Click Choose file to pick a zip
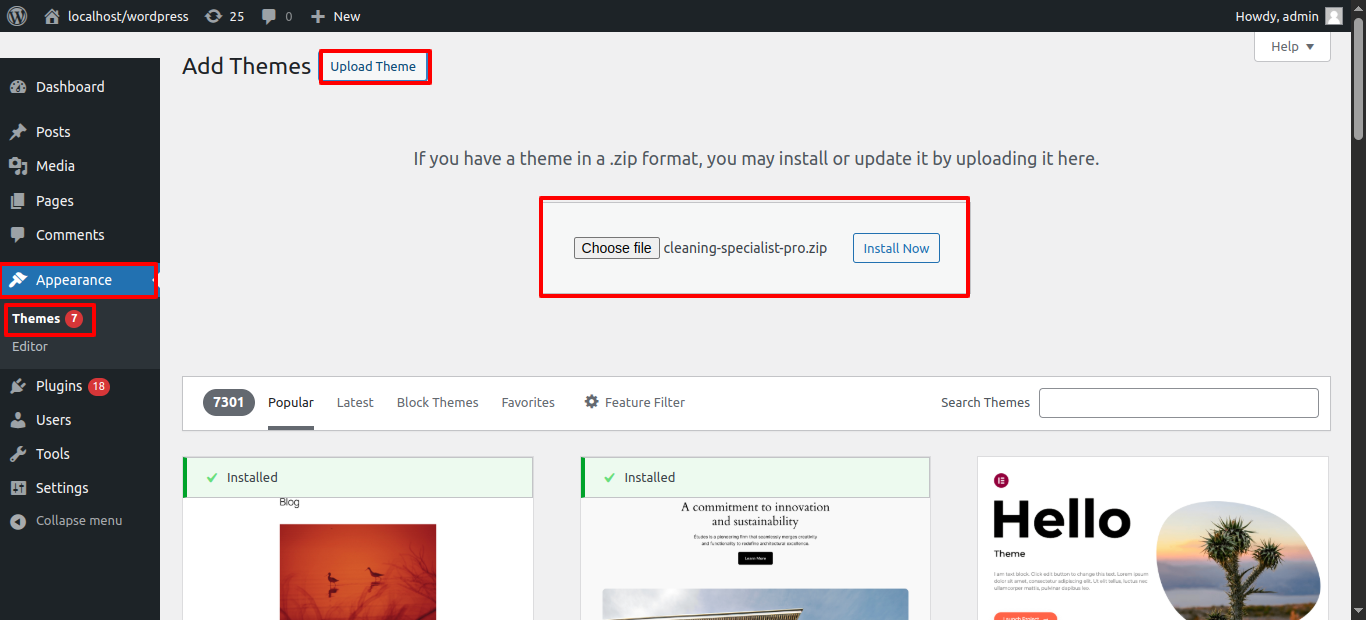 tap(616, 248)
